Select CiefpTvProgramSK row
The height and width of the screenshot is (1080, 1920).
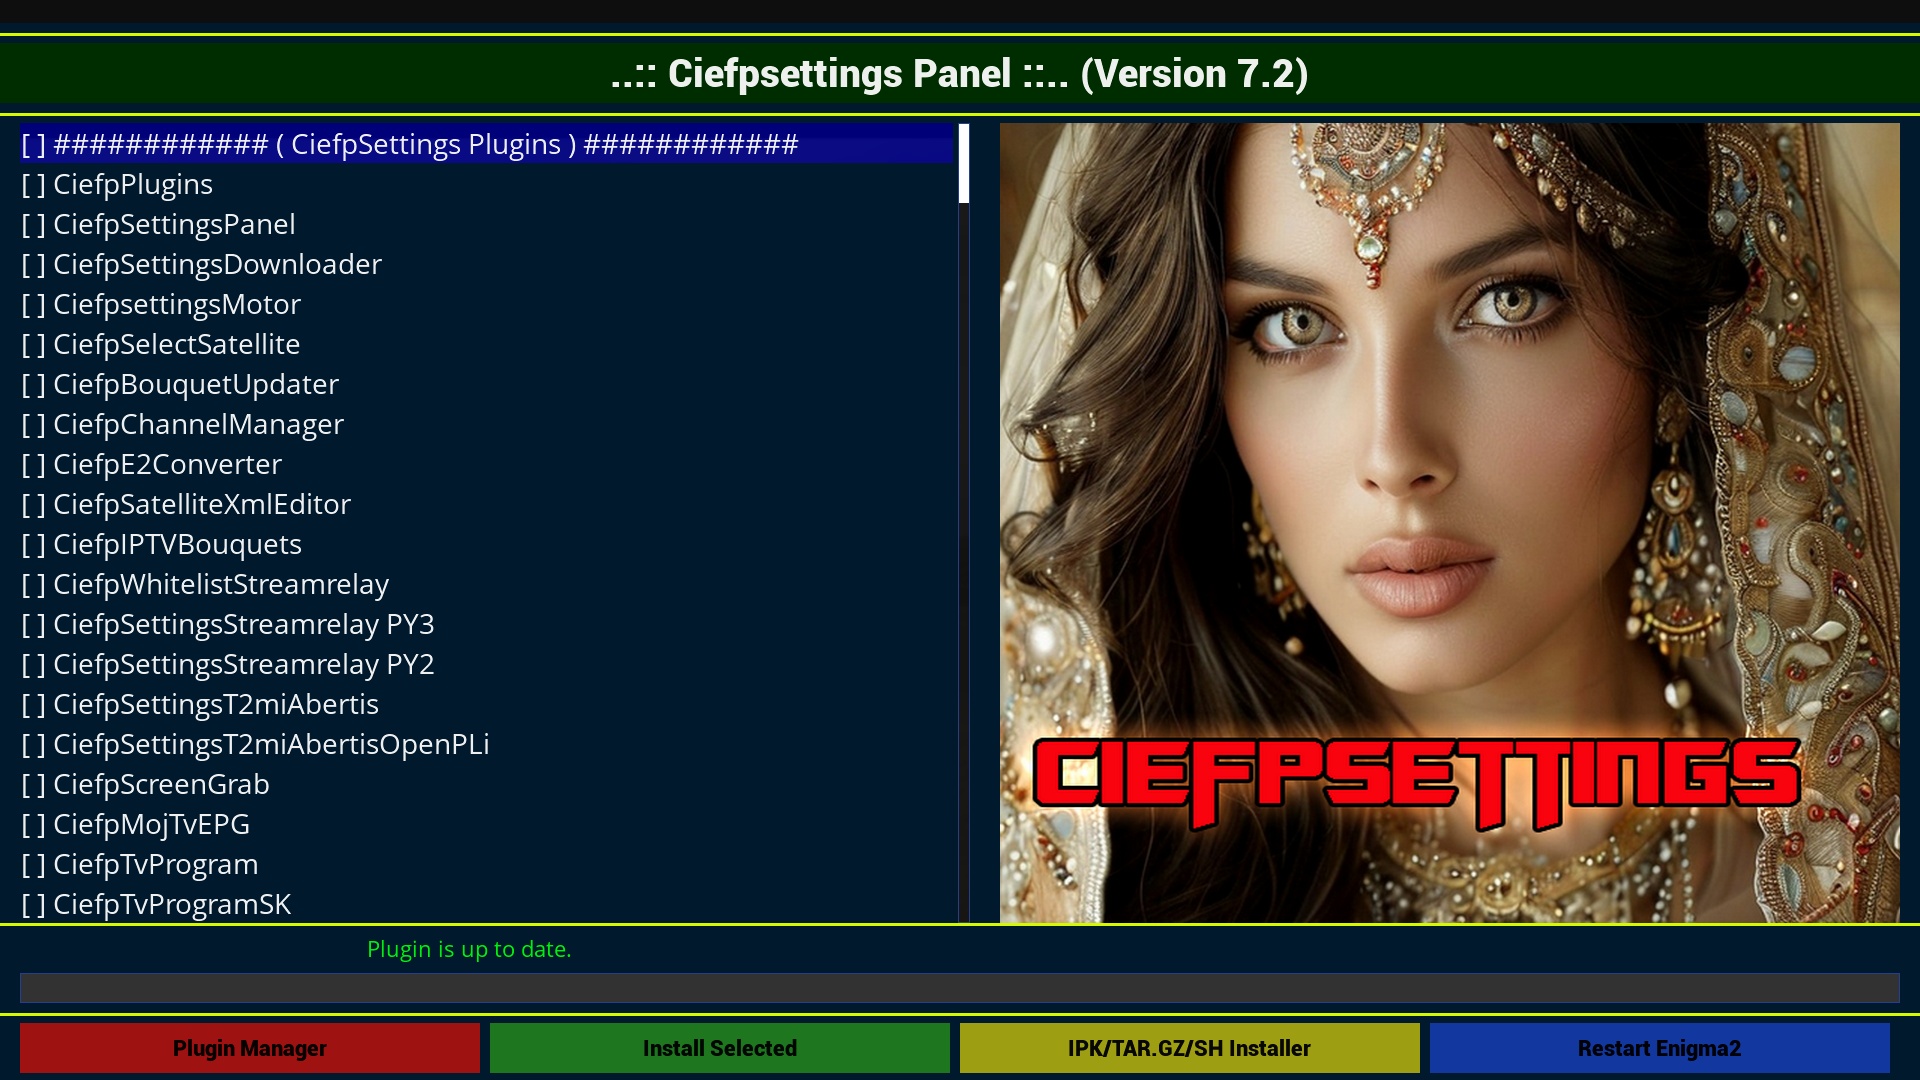[x=488, y=904]
